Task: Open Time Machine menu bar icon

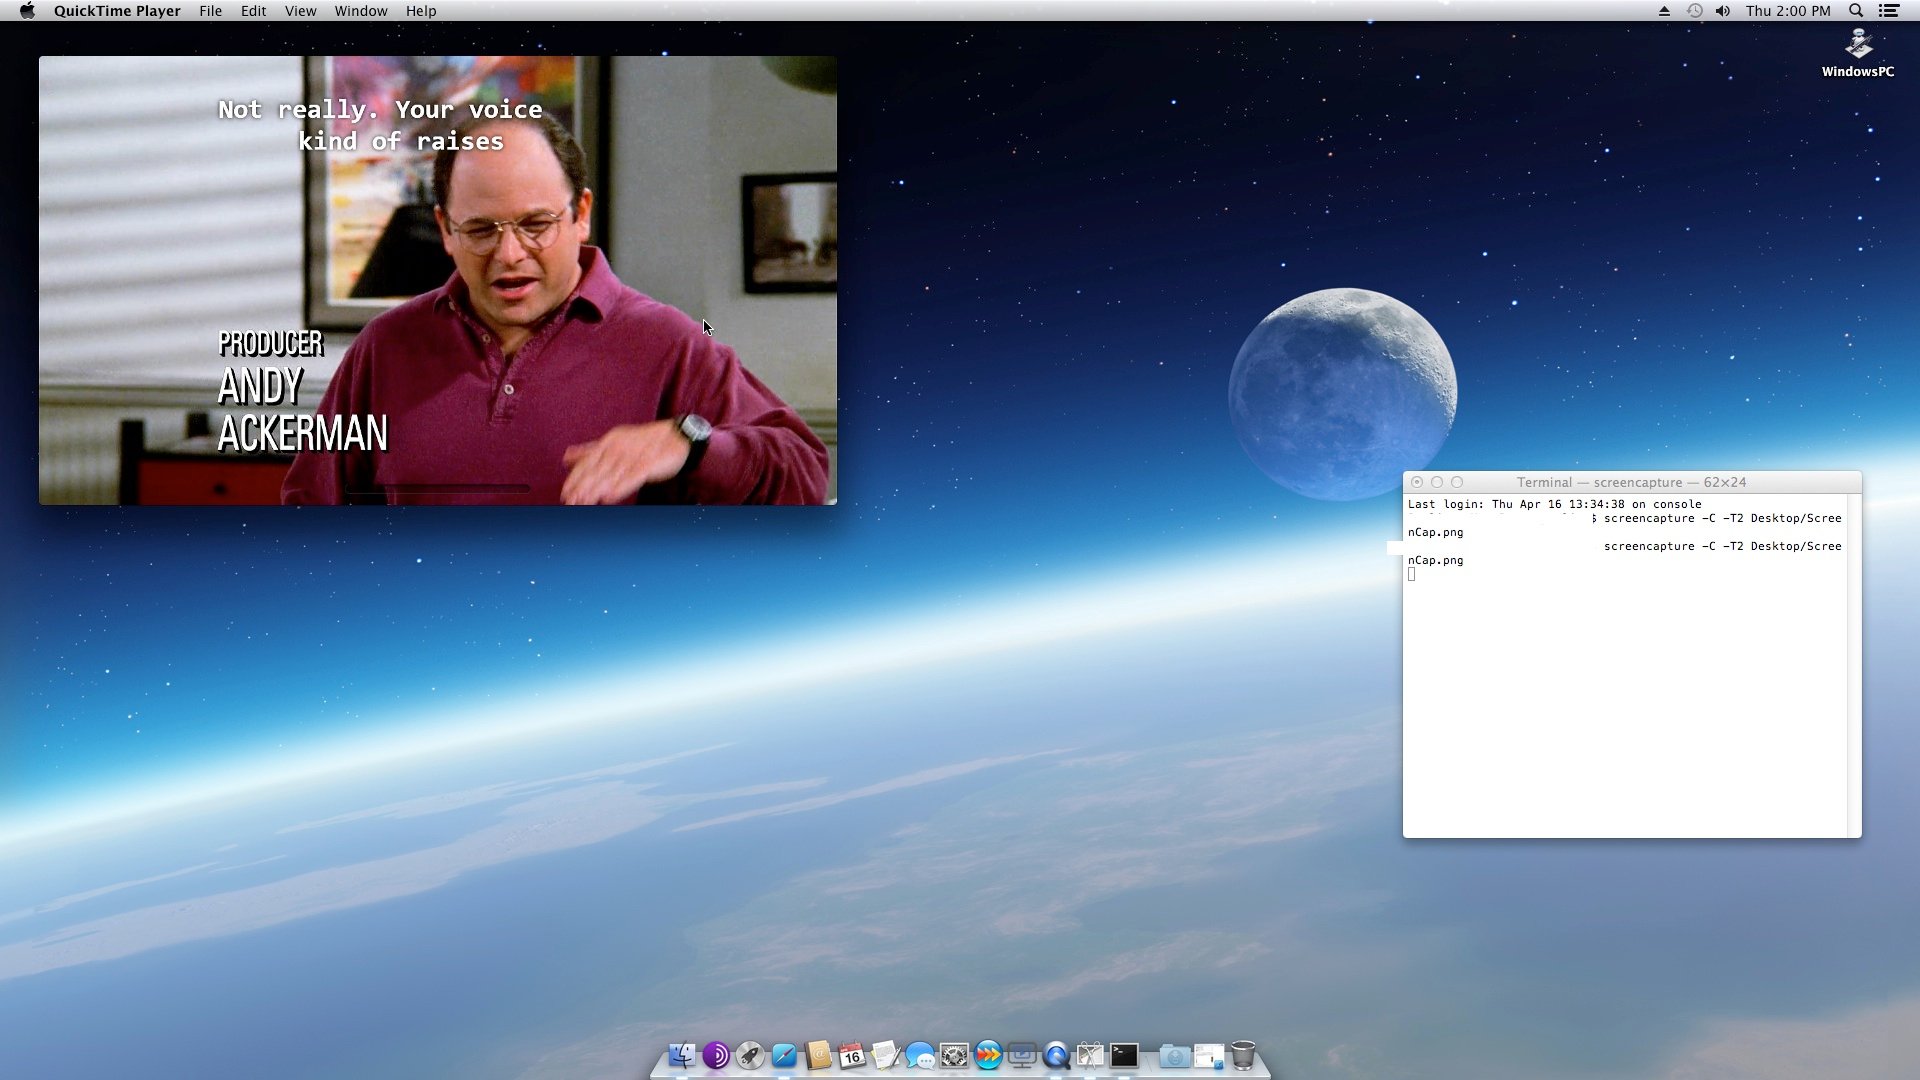Action: coord(1694,11)
